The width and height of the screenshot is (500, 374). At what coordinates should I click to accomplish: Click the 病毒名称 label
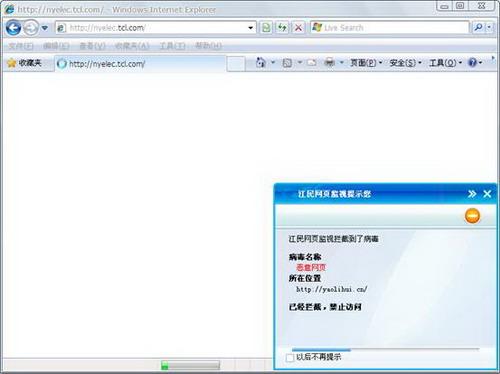pos(305,257)
